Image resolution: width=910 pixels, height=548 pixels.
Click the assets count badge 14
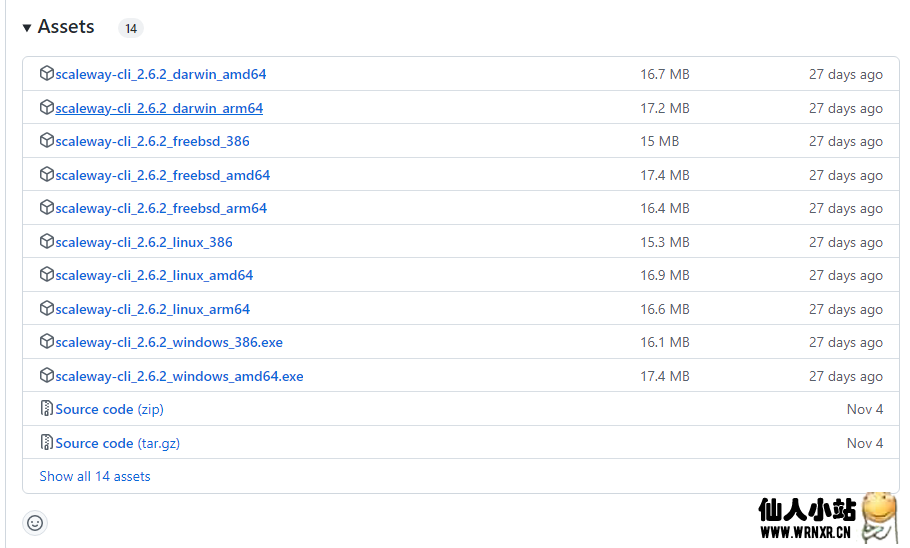tap(130, 29)
